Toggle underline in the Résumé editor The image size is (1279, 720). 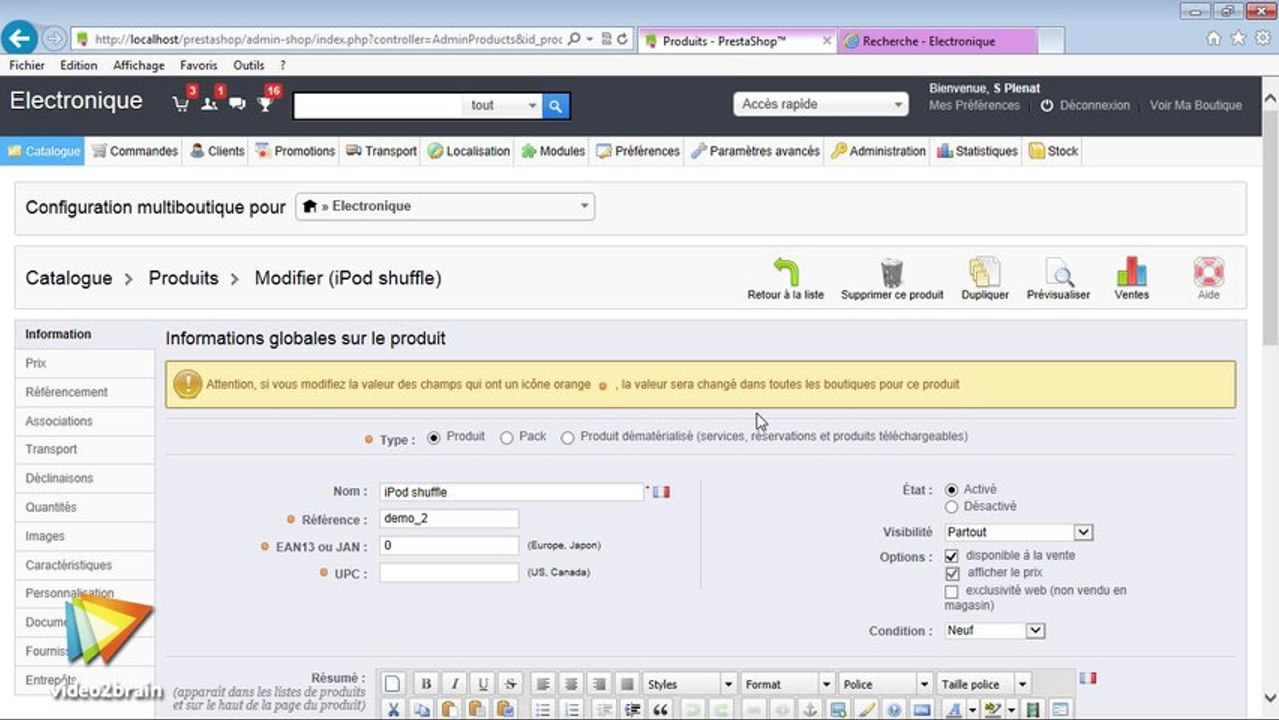click(483, 684)
